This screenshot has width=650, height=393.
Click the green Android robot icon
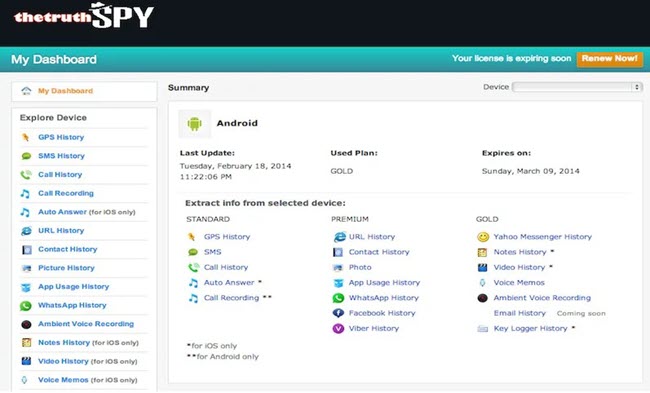tap(194, 124)
